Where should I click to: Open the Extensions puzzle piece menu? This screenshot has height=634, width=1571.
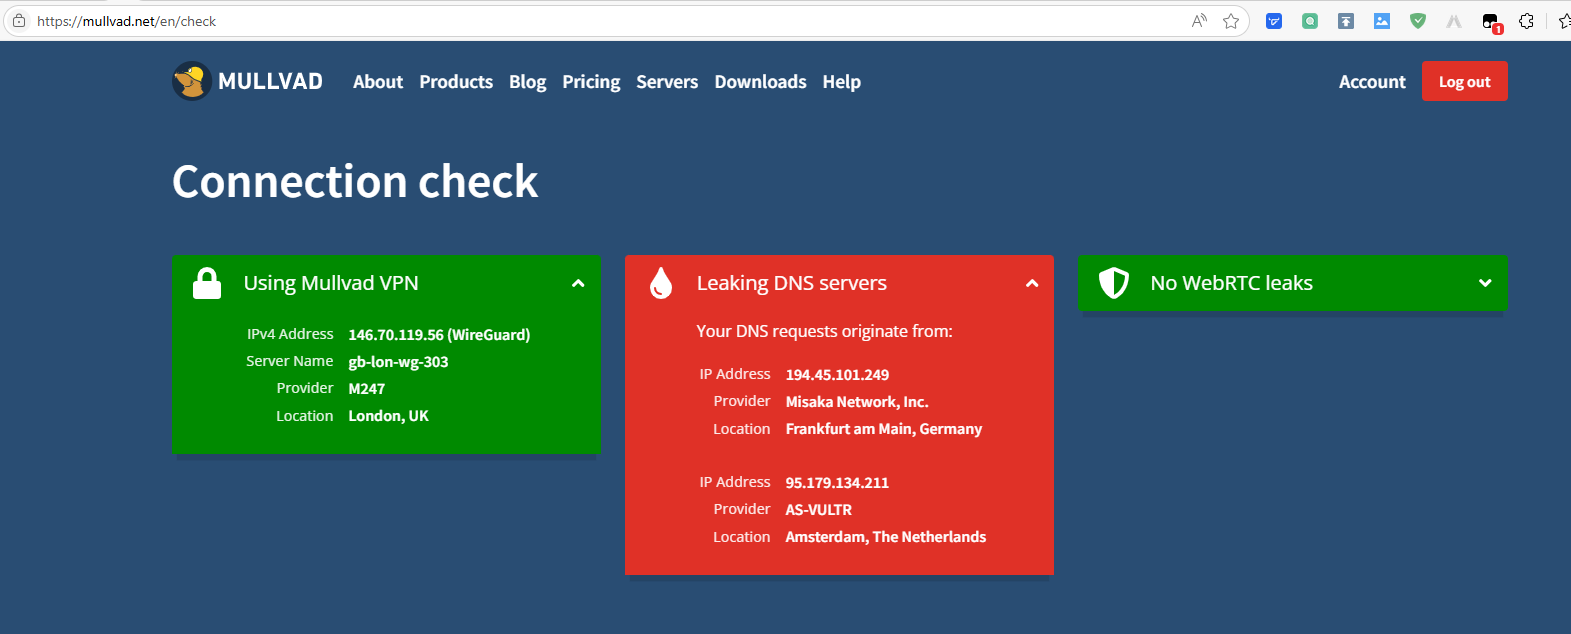[1526, 21]
